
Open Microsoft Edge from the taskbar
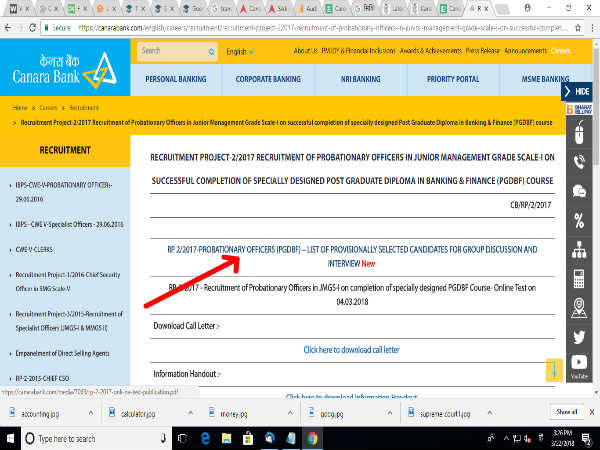(x=205, y=439)
